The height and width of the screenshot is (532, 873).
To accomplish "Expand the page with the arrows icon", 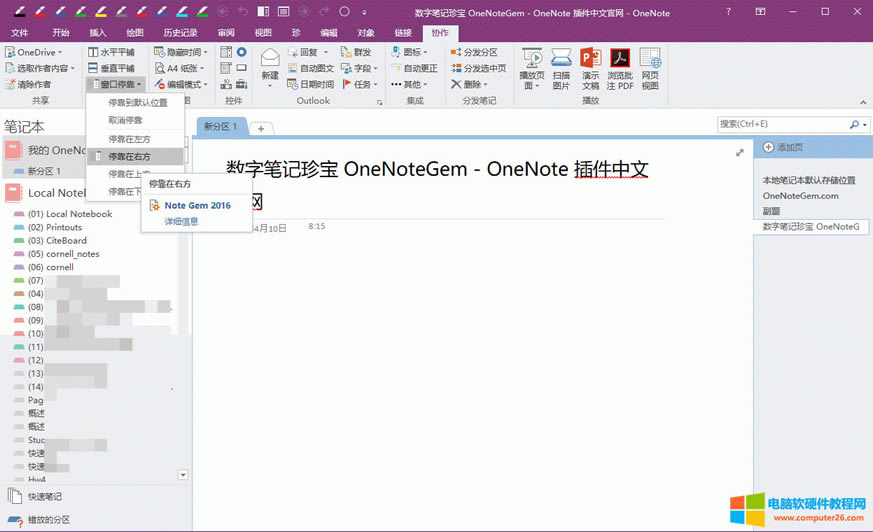I will pyautogui.click(x=739, y=152).
